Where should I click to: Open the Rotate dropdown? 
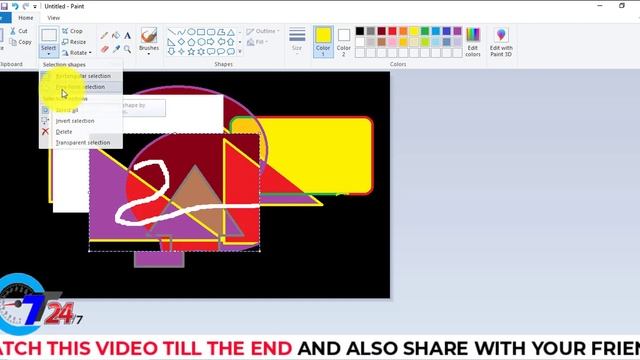[x=77, y=53]
